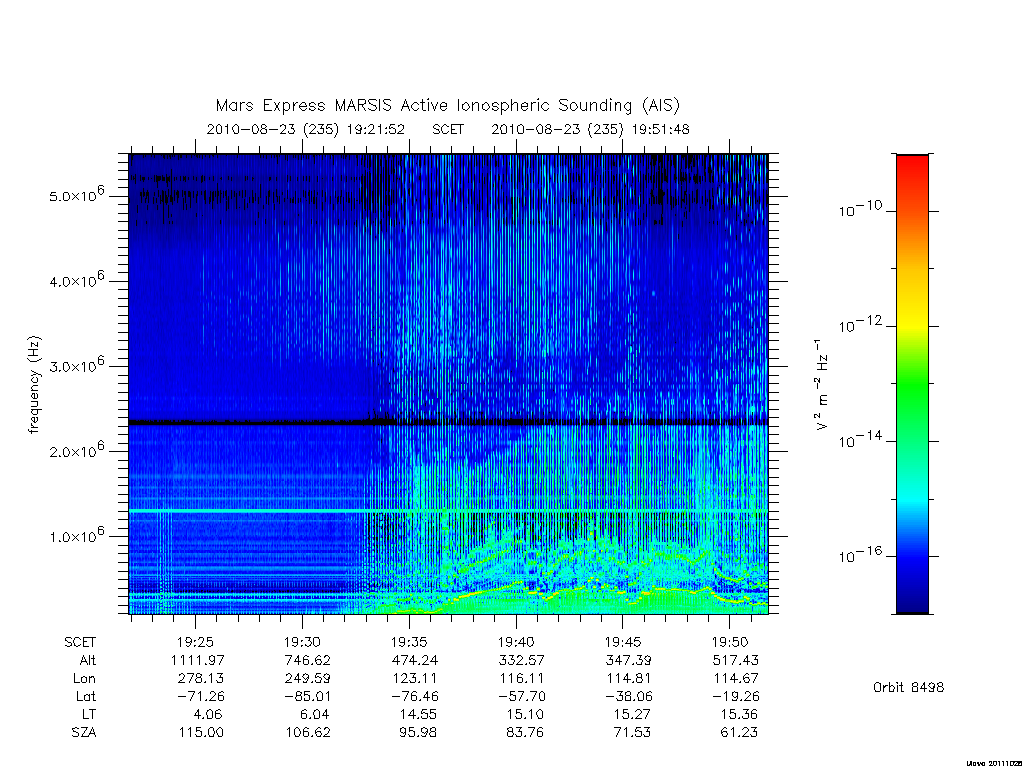
Task: Click the 3.0×10⁶ frequency tick label
Action: pos(76,364)
